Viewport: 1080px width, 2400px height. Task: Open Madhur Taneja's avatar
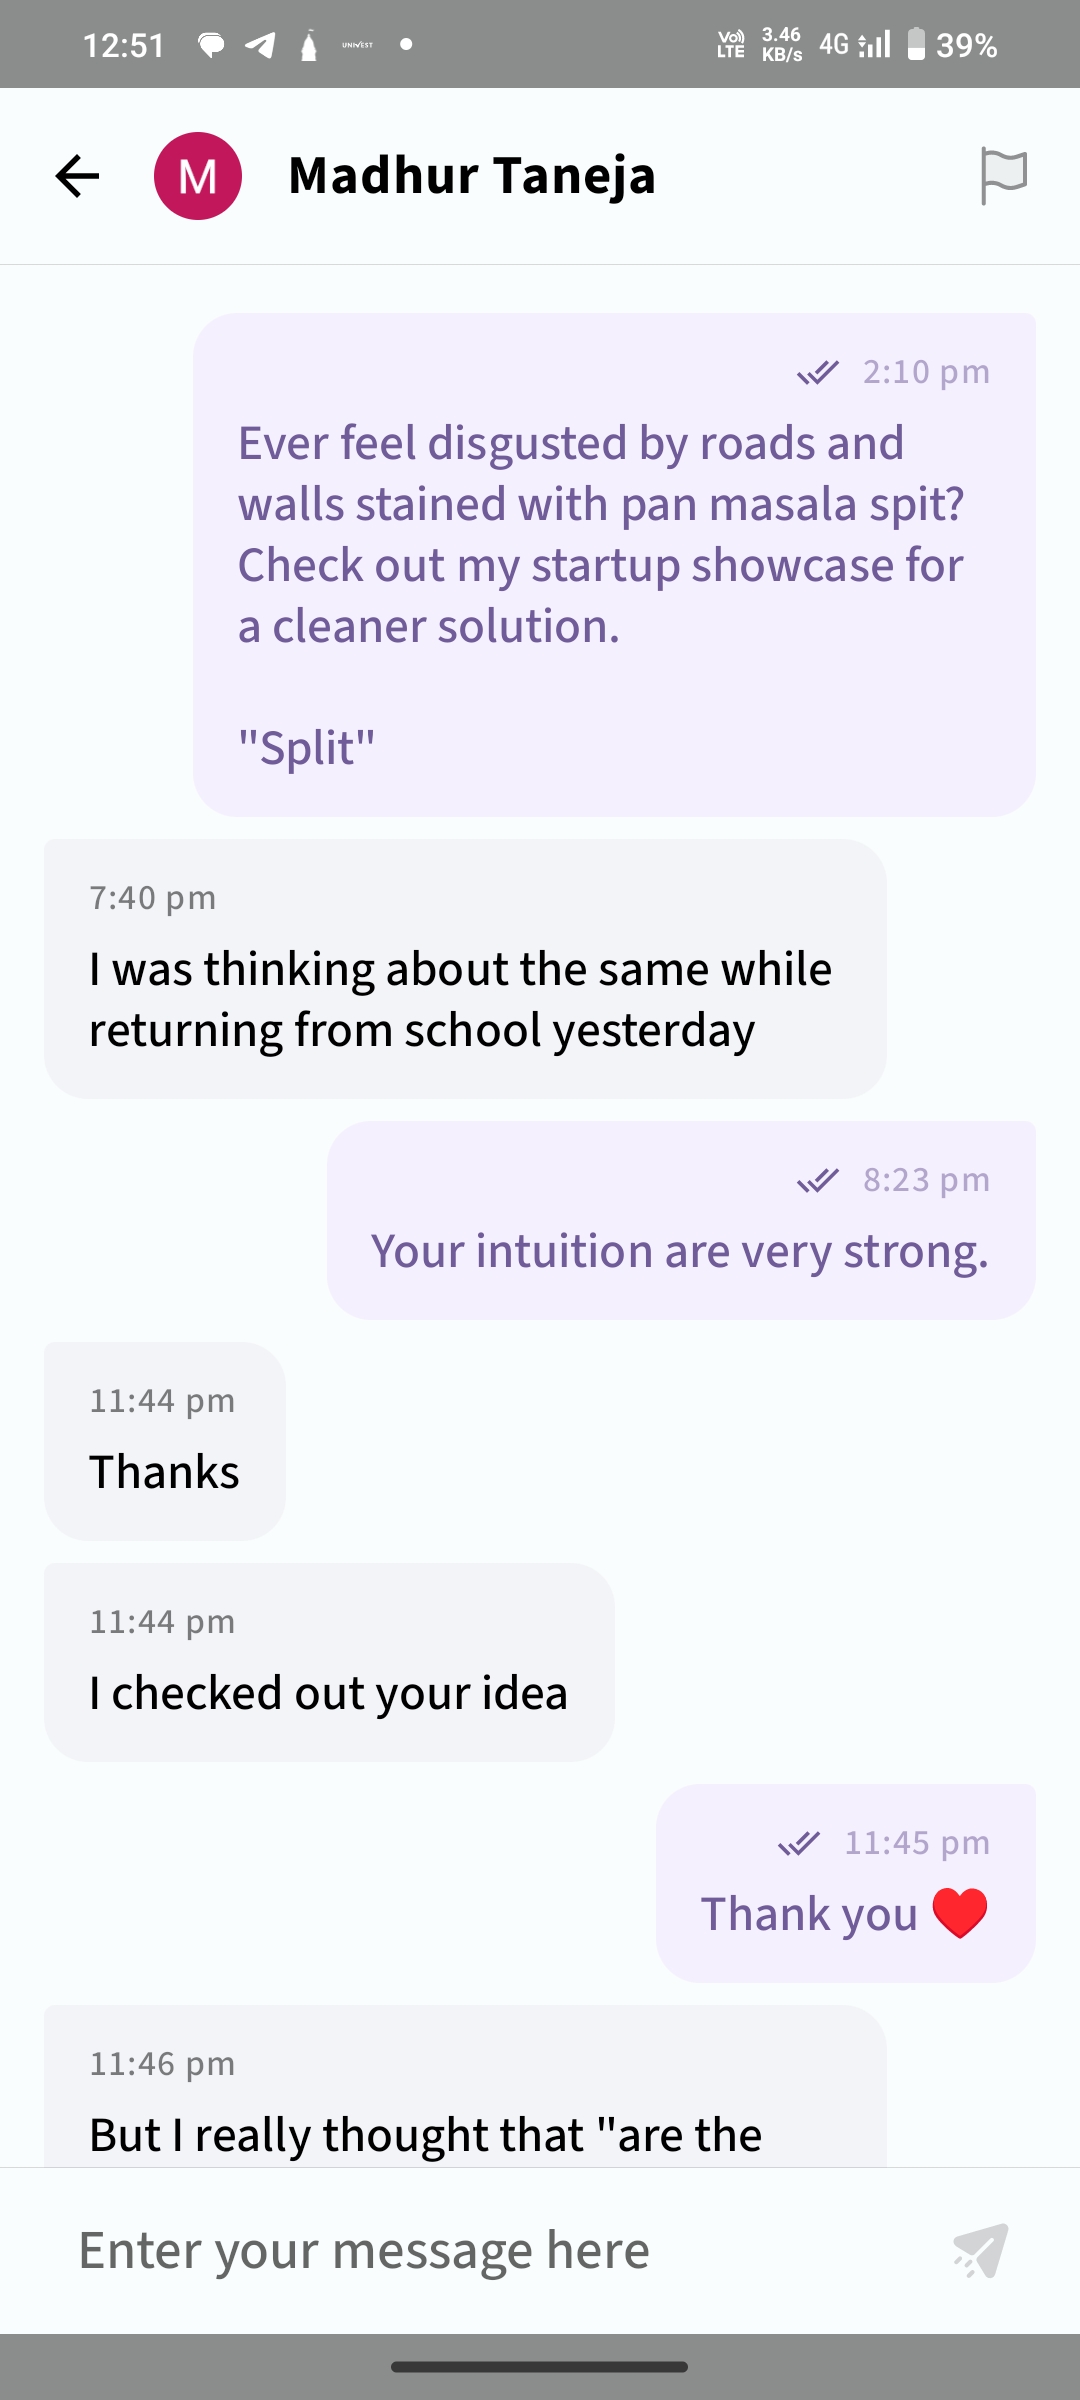pyautogui.click(x=197, y=176)
